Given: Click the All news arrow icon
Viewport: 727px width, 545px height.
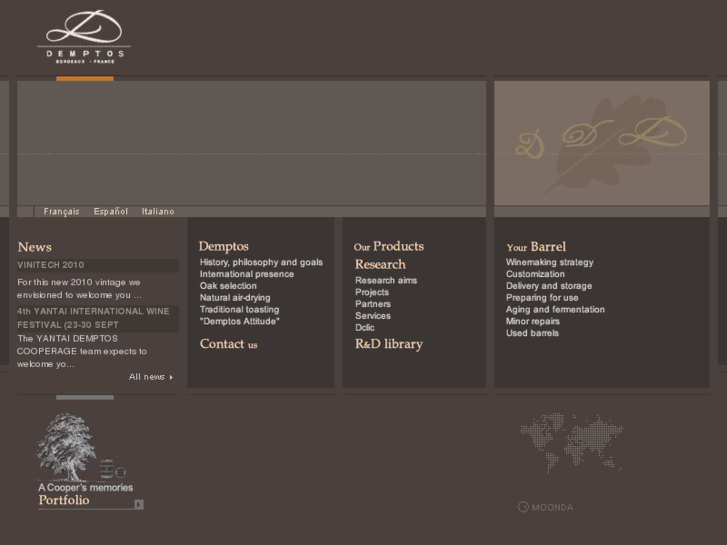Looking at the screenshot, I should click(x=171, y=377).
